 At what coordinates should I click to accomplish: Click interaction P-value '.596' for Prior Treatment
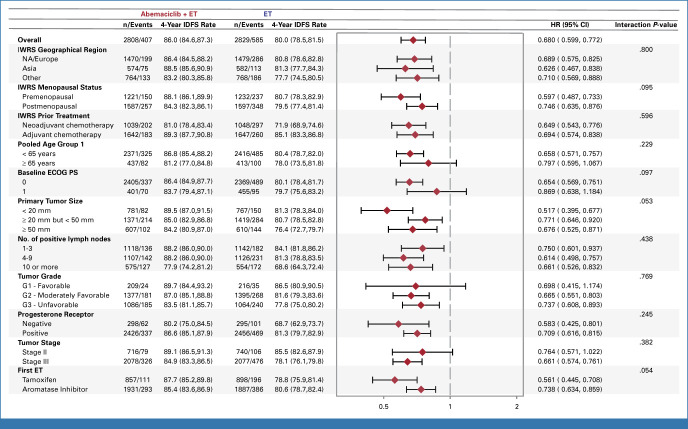pyautogui.click(x=646, y=116)
